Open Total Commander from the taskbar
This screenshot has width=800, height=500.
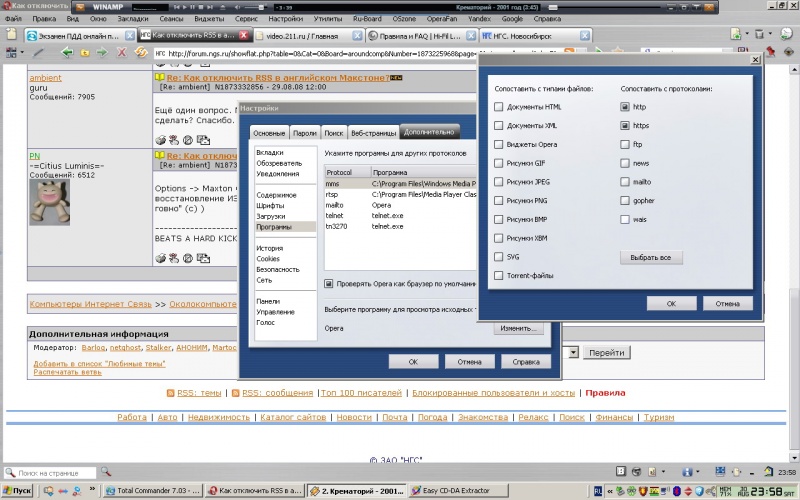point(153,491)
